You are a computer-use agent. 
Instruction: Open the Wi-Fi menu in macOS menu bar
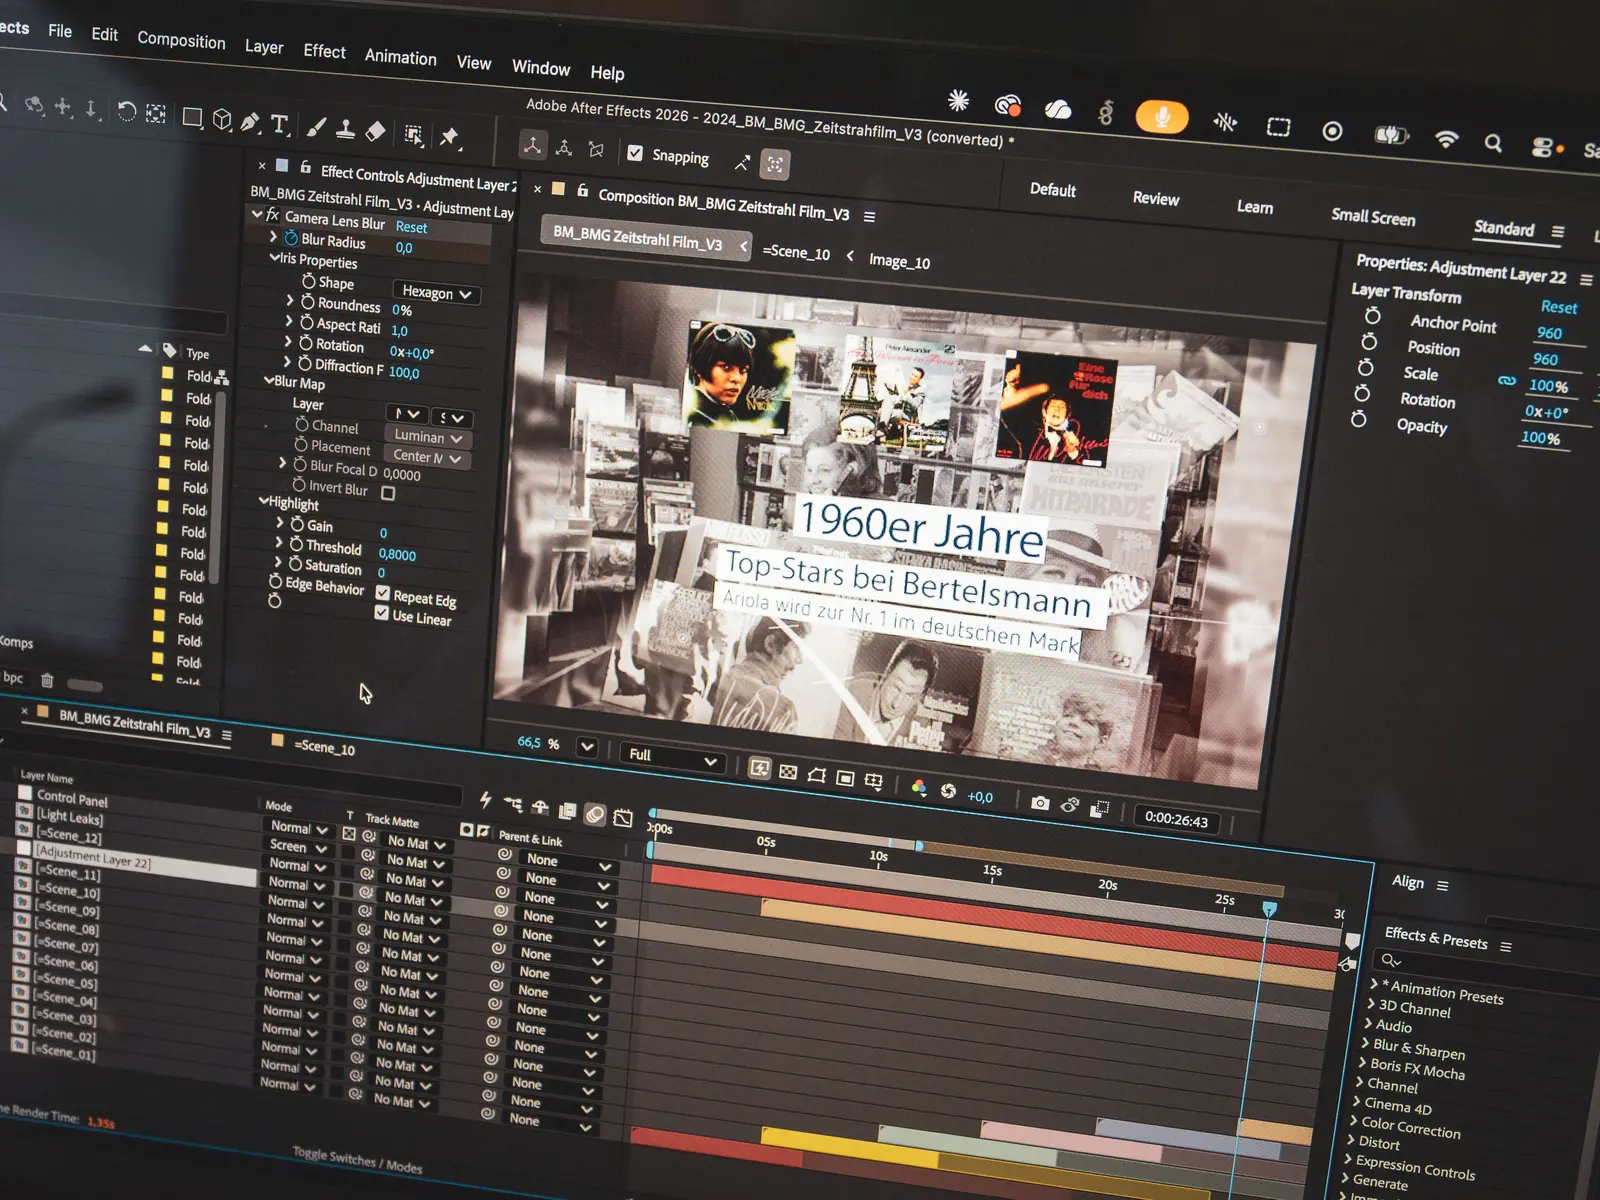pos(1446,139)
